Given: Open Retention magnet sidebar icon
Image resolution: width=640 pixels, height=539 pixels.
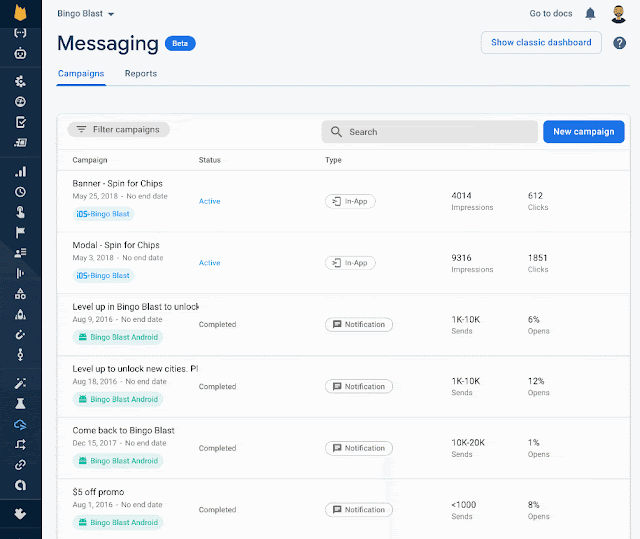Looking at the screenshot, I should point(20,335).
